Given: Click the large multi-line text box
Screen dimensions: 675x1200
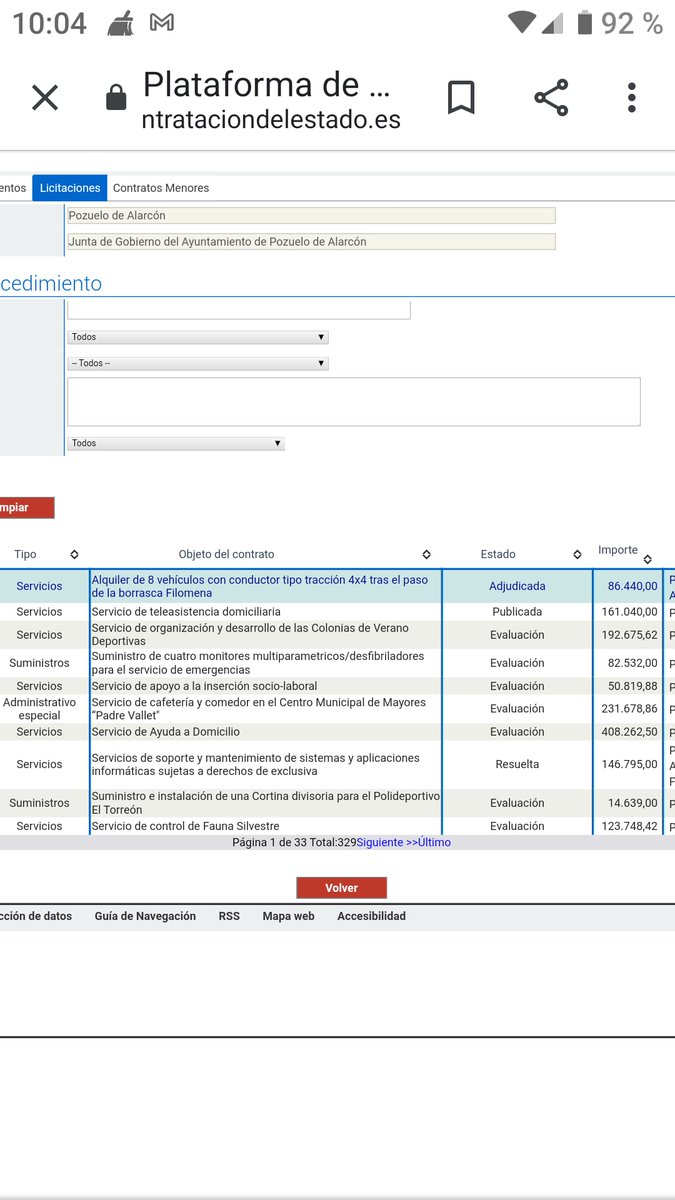Looking at the screenshot, I should 354,402.
